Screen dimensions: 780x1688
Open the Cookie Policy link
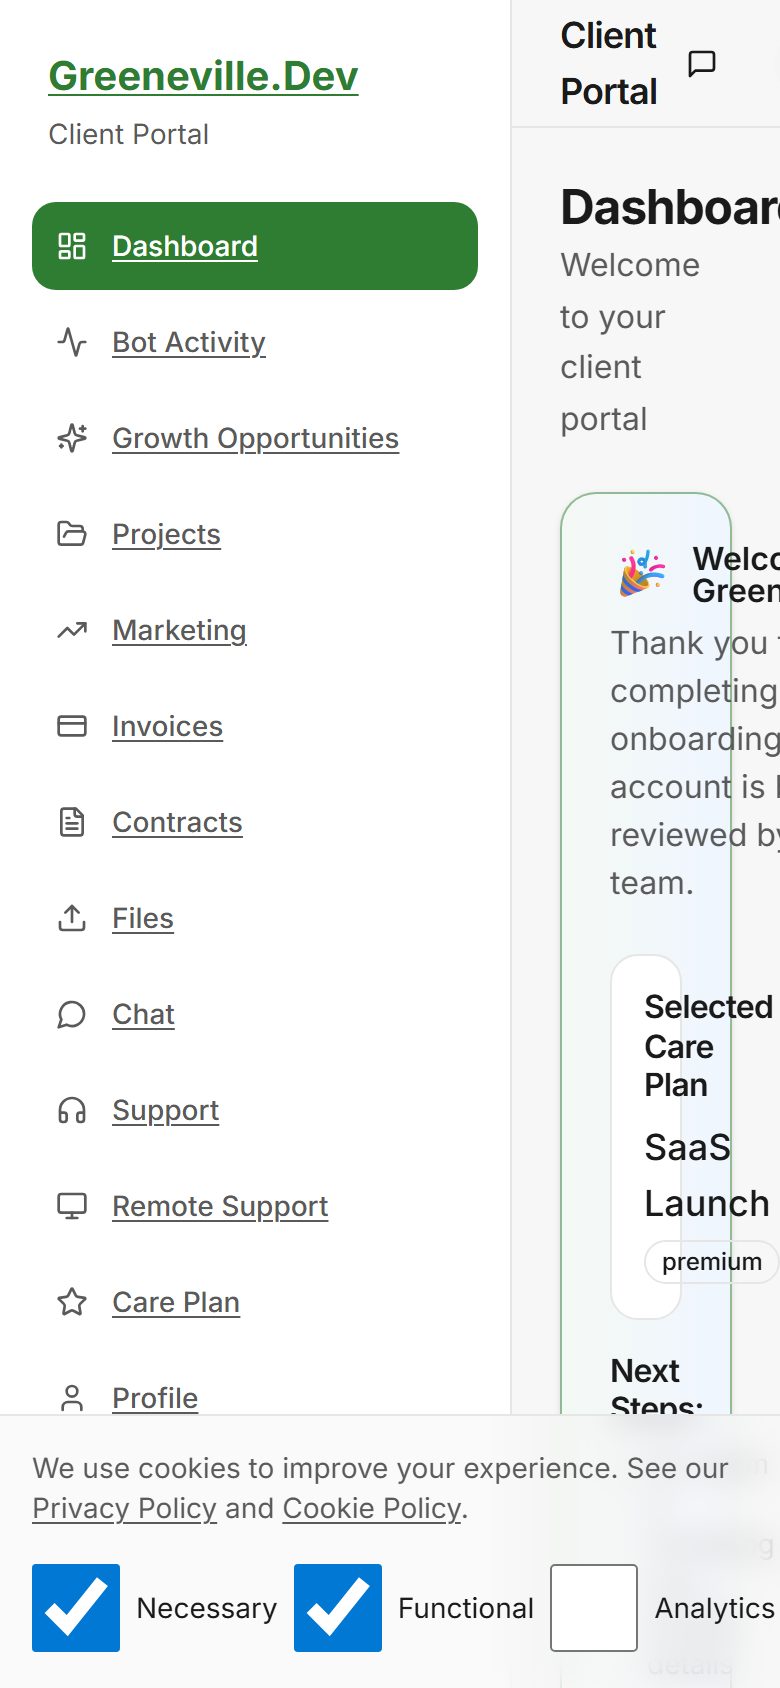pyautogui.click(x=372, y=1508)
